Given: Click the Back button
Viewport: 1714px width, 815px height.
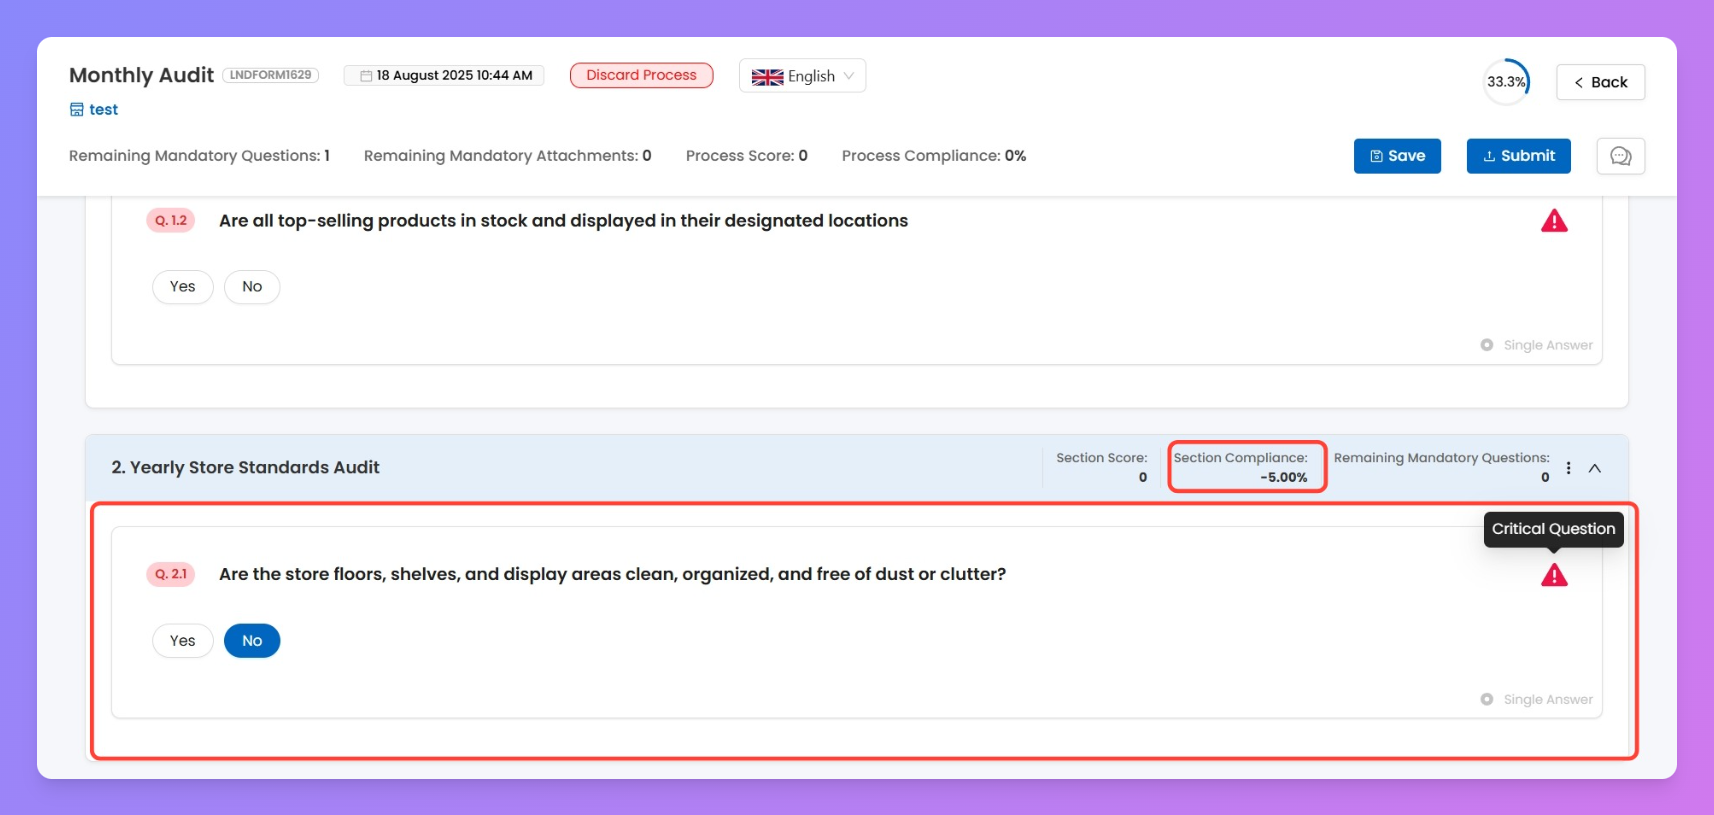Looking at the screenshot, I should 1600,82.
